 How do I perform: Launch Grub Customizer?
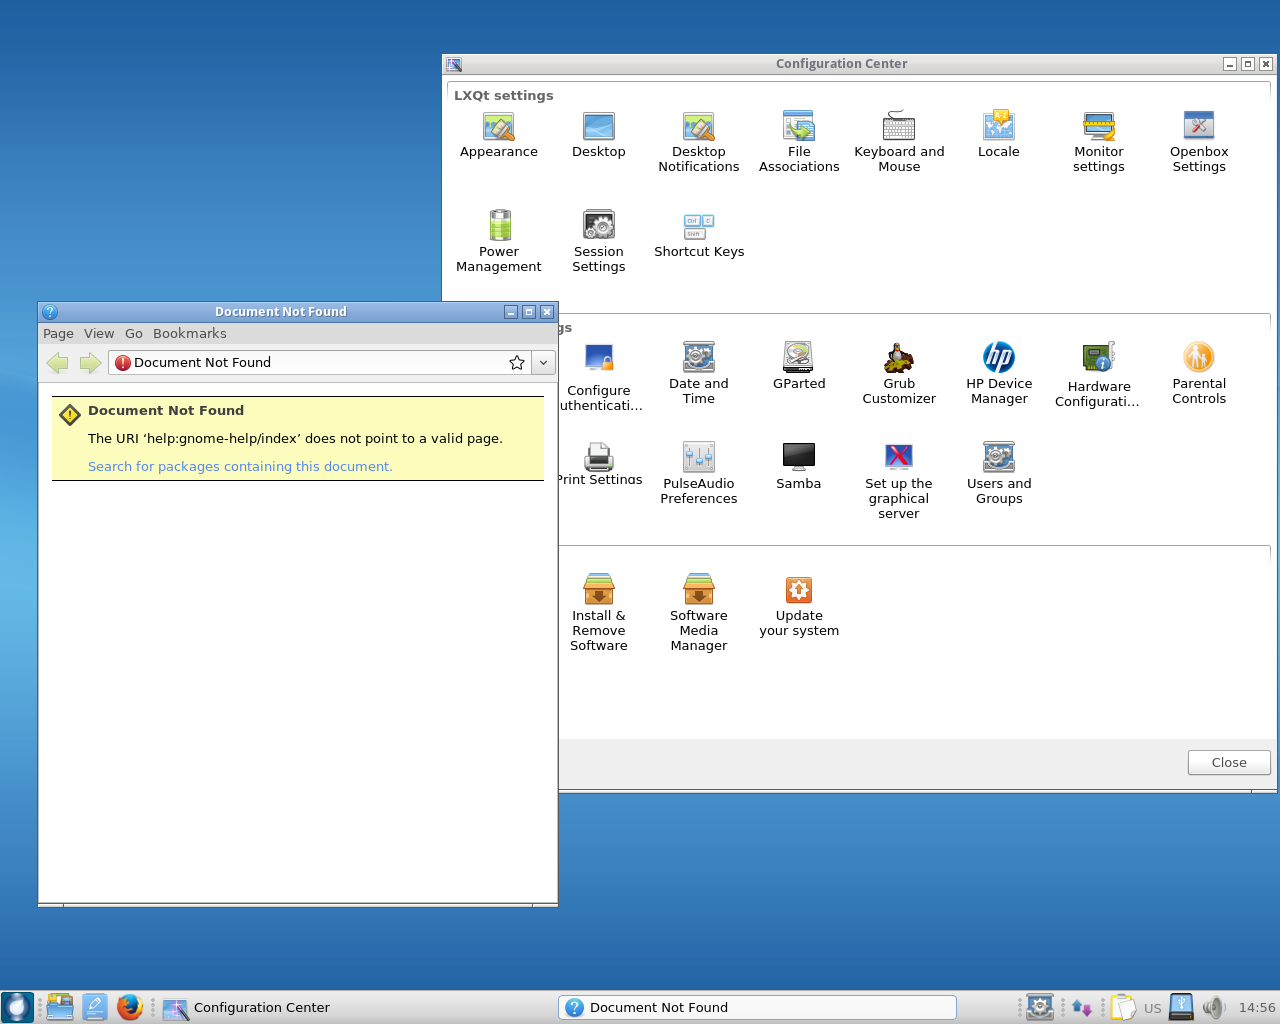point(899,374)
